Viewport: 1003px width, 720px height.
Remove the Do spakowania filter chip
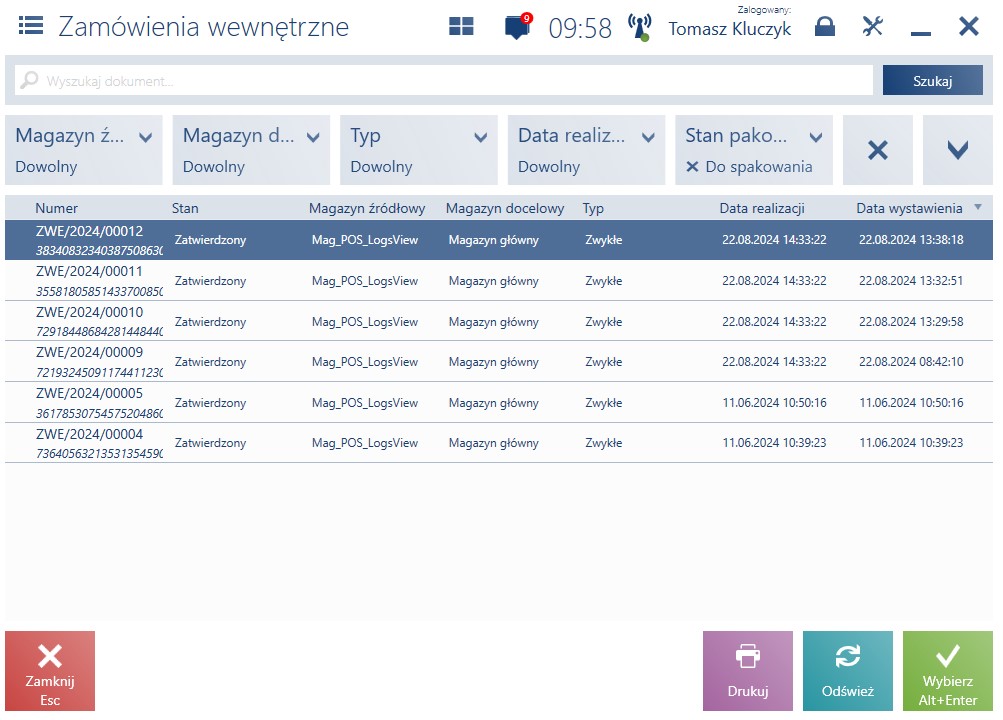click(x=692, y=167)
